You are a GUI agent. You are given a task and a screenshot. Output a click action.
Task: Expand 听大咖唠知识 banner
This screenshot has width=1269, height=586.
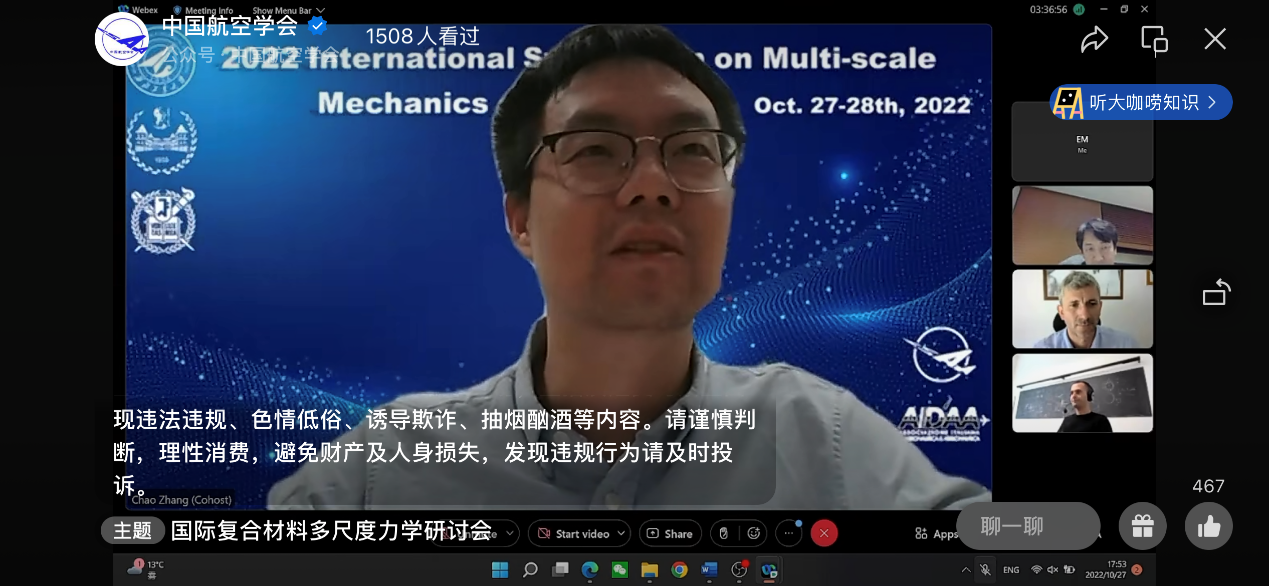[1141, 102]
